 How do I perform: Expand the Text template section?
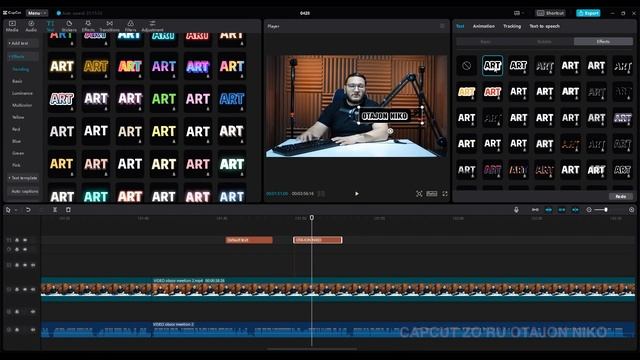coord(23,178)
